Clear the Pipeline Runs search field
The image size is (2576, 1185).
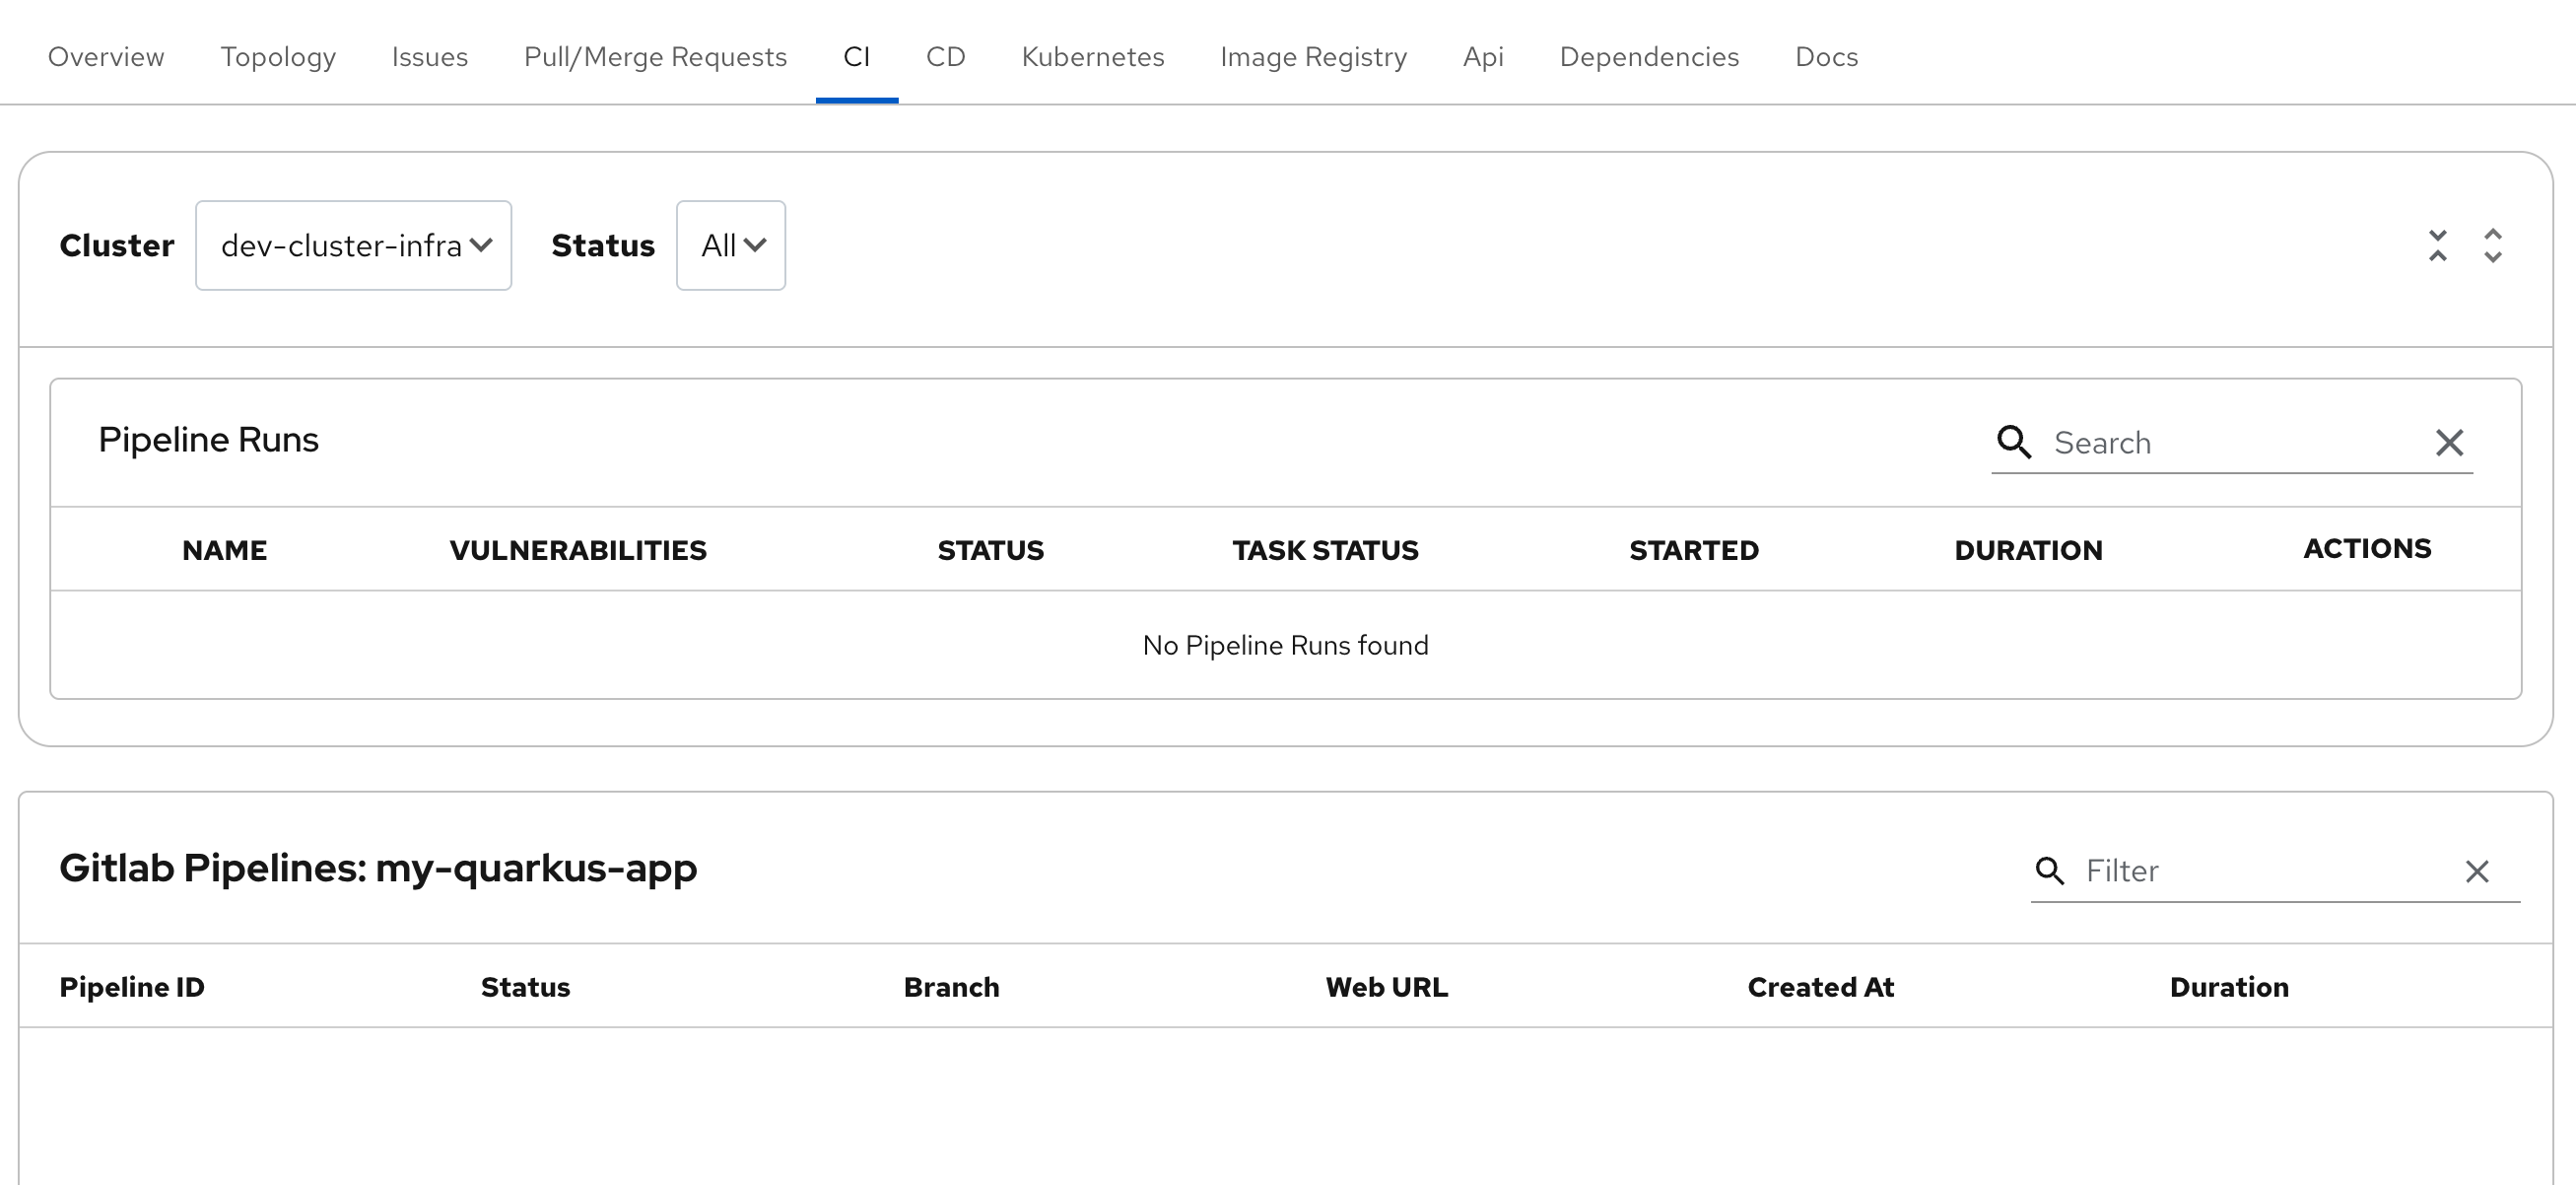[x=2449, y=442]
